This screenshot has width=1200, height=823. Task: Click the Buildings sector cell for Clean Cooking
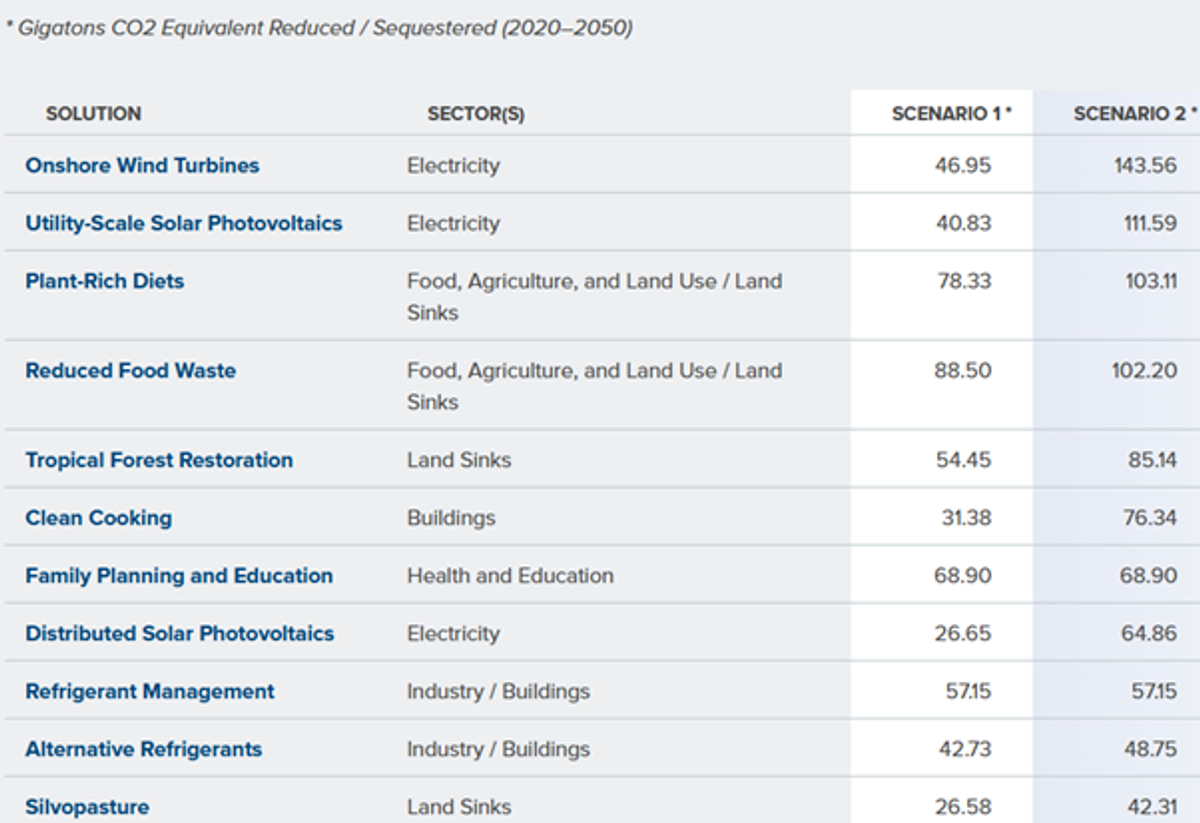[x=451, y=518]
